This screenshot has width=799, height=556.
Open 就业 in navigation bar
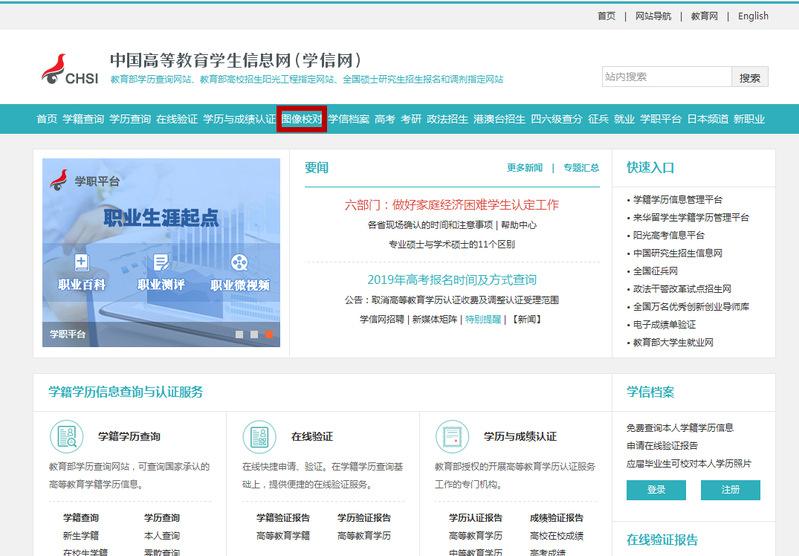624,119
